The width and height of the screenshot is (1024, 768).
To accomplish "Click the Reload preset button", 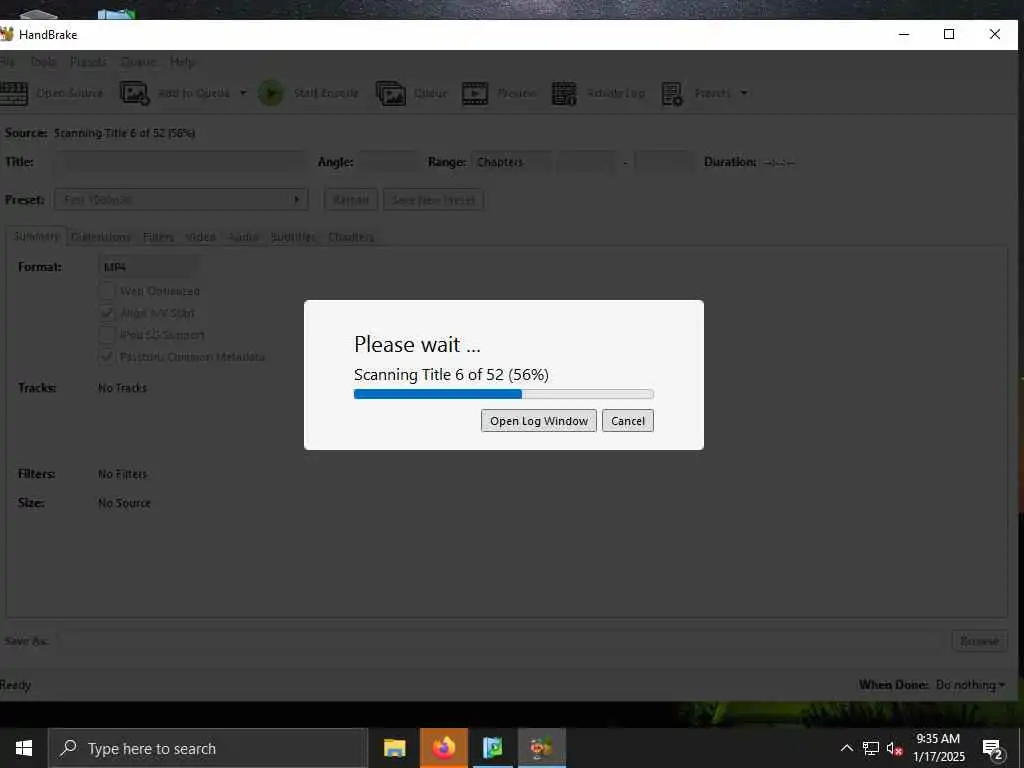I will [x=351, y=200].
